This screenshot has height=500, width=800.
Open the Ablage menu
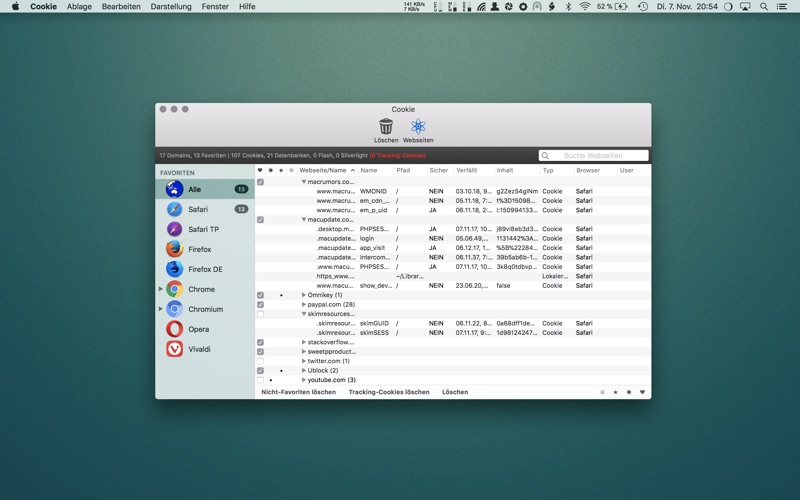[x=79, y=7]
